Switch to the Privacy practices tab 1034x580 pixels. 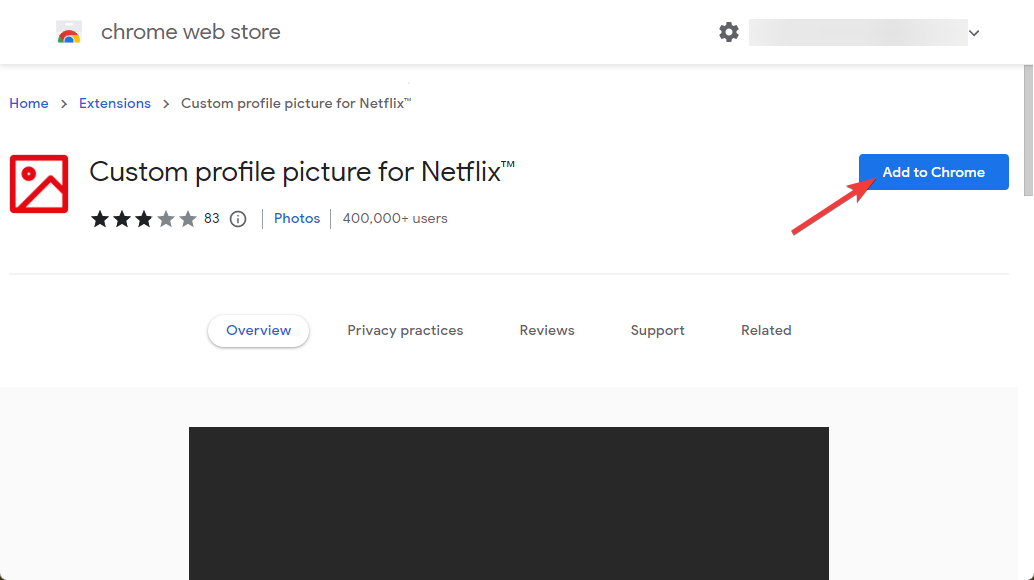pyautogui.click(x=406, y=331)
